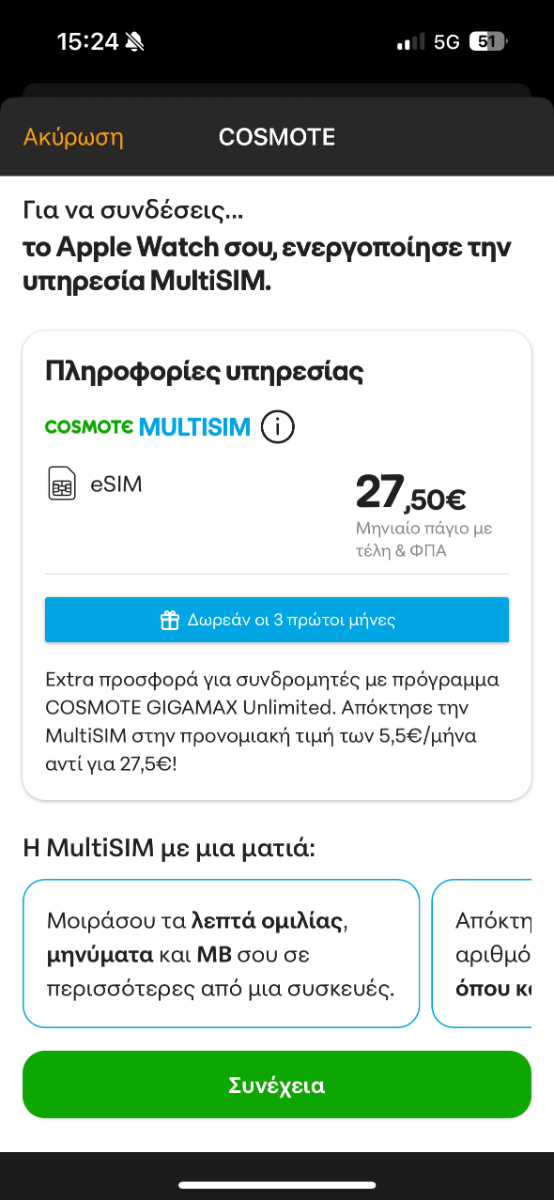
Task: Tap the eSIM card icon
Action: [62, 484]
